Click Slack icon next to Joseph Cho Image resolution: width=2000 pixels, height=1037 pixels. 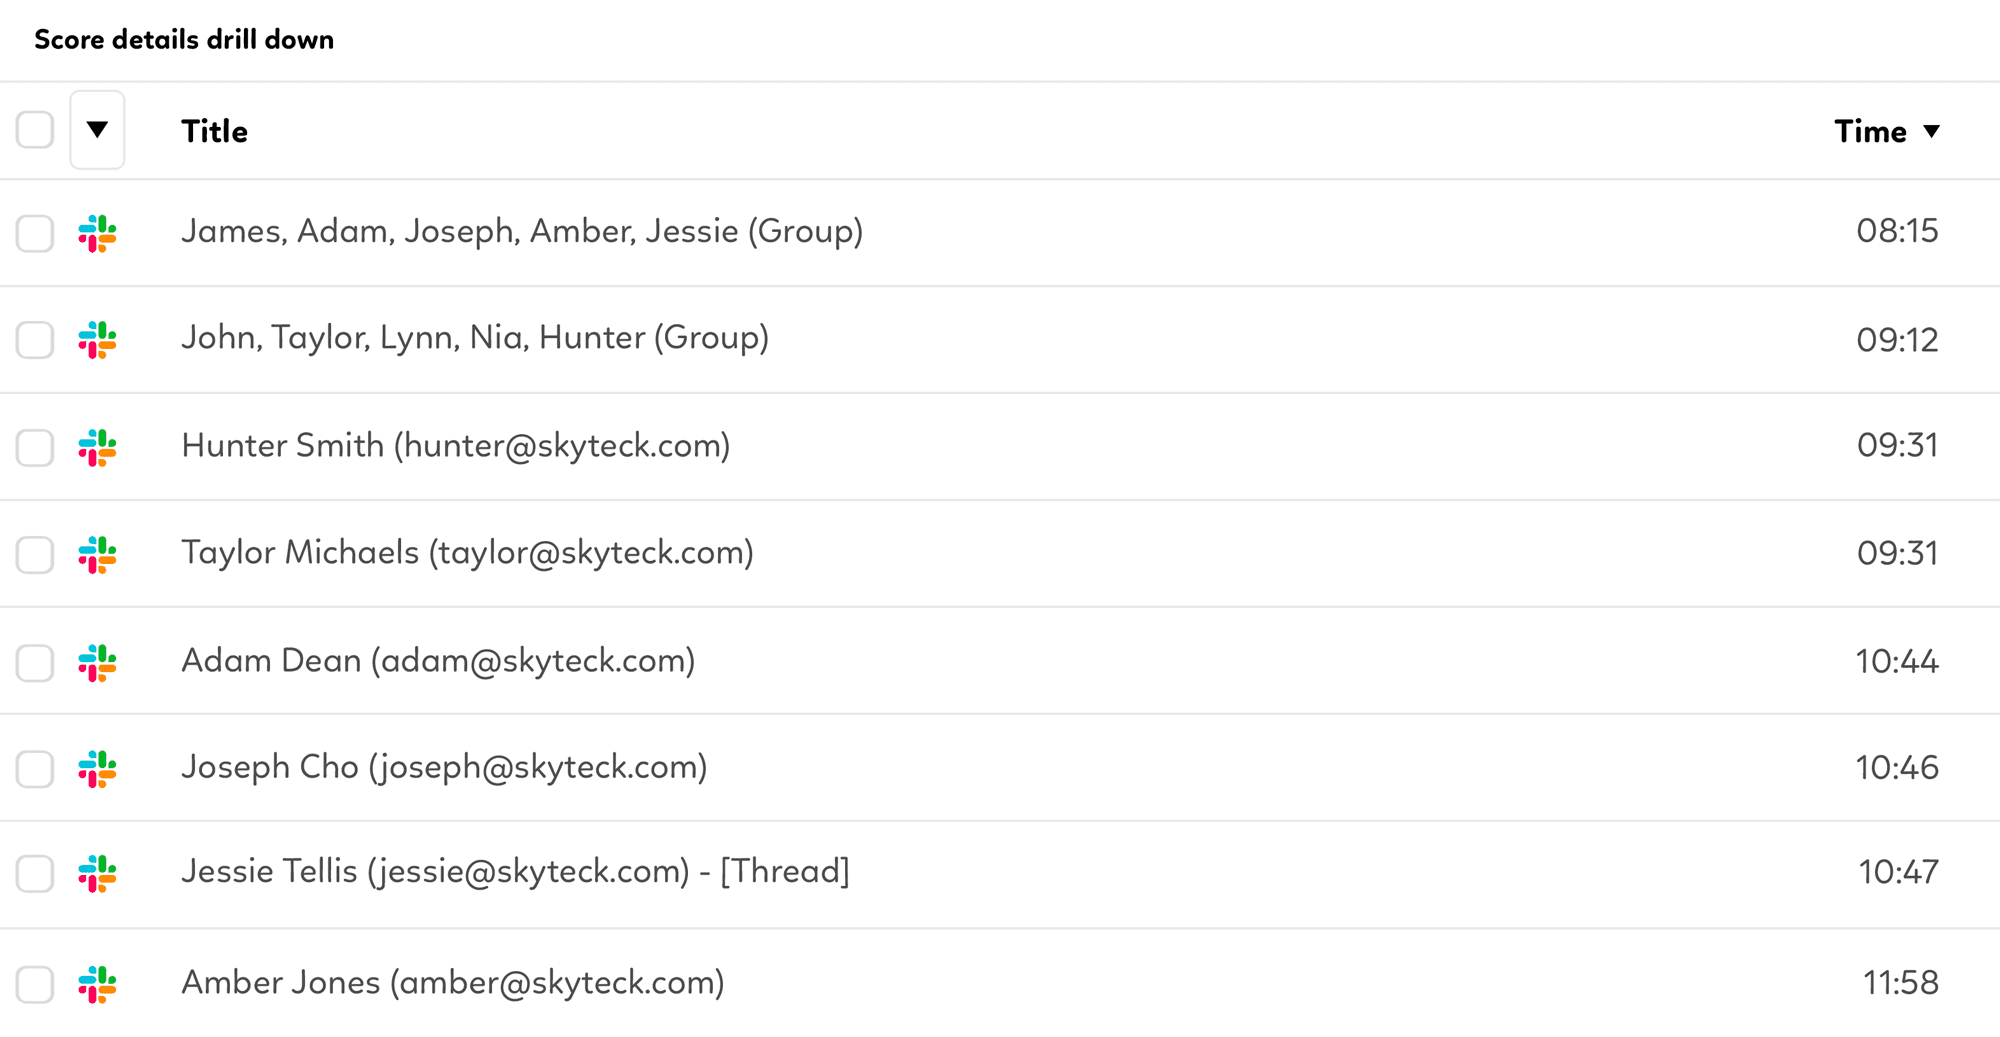(x=97, y=769)
